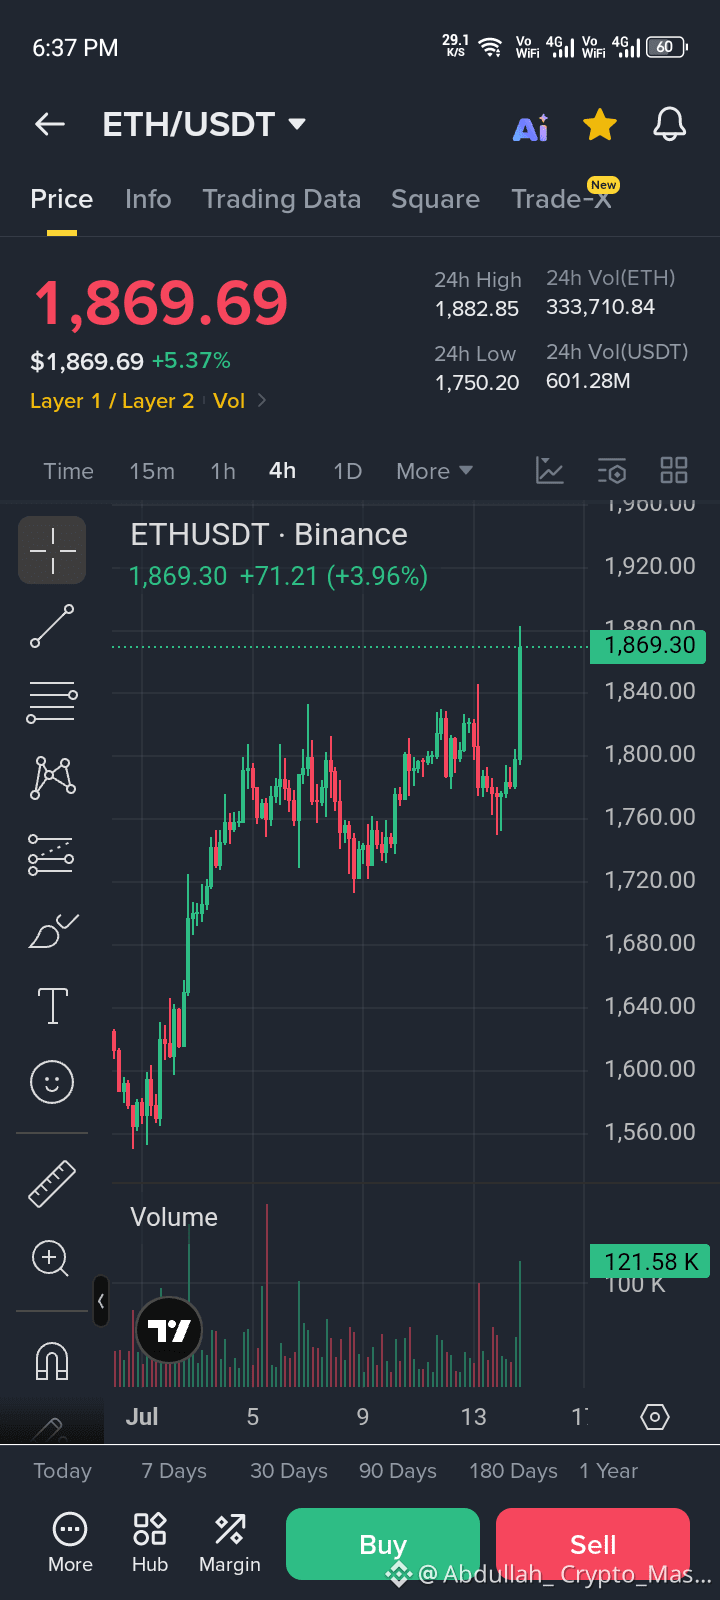This screenshot has width=720, height=1600.
Task: Select the 180 Days range
Action: point(513,1471)
